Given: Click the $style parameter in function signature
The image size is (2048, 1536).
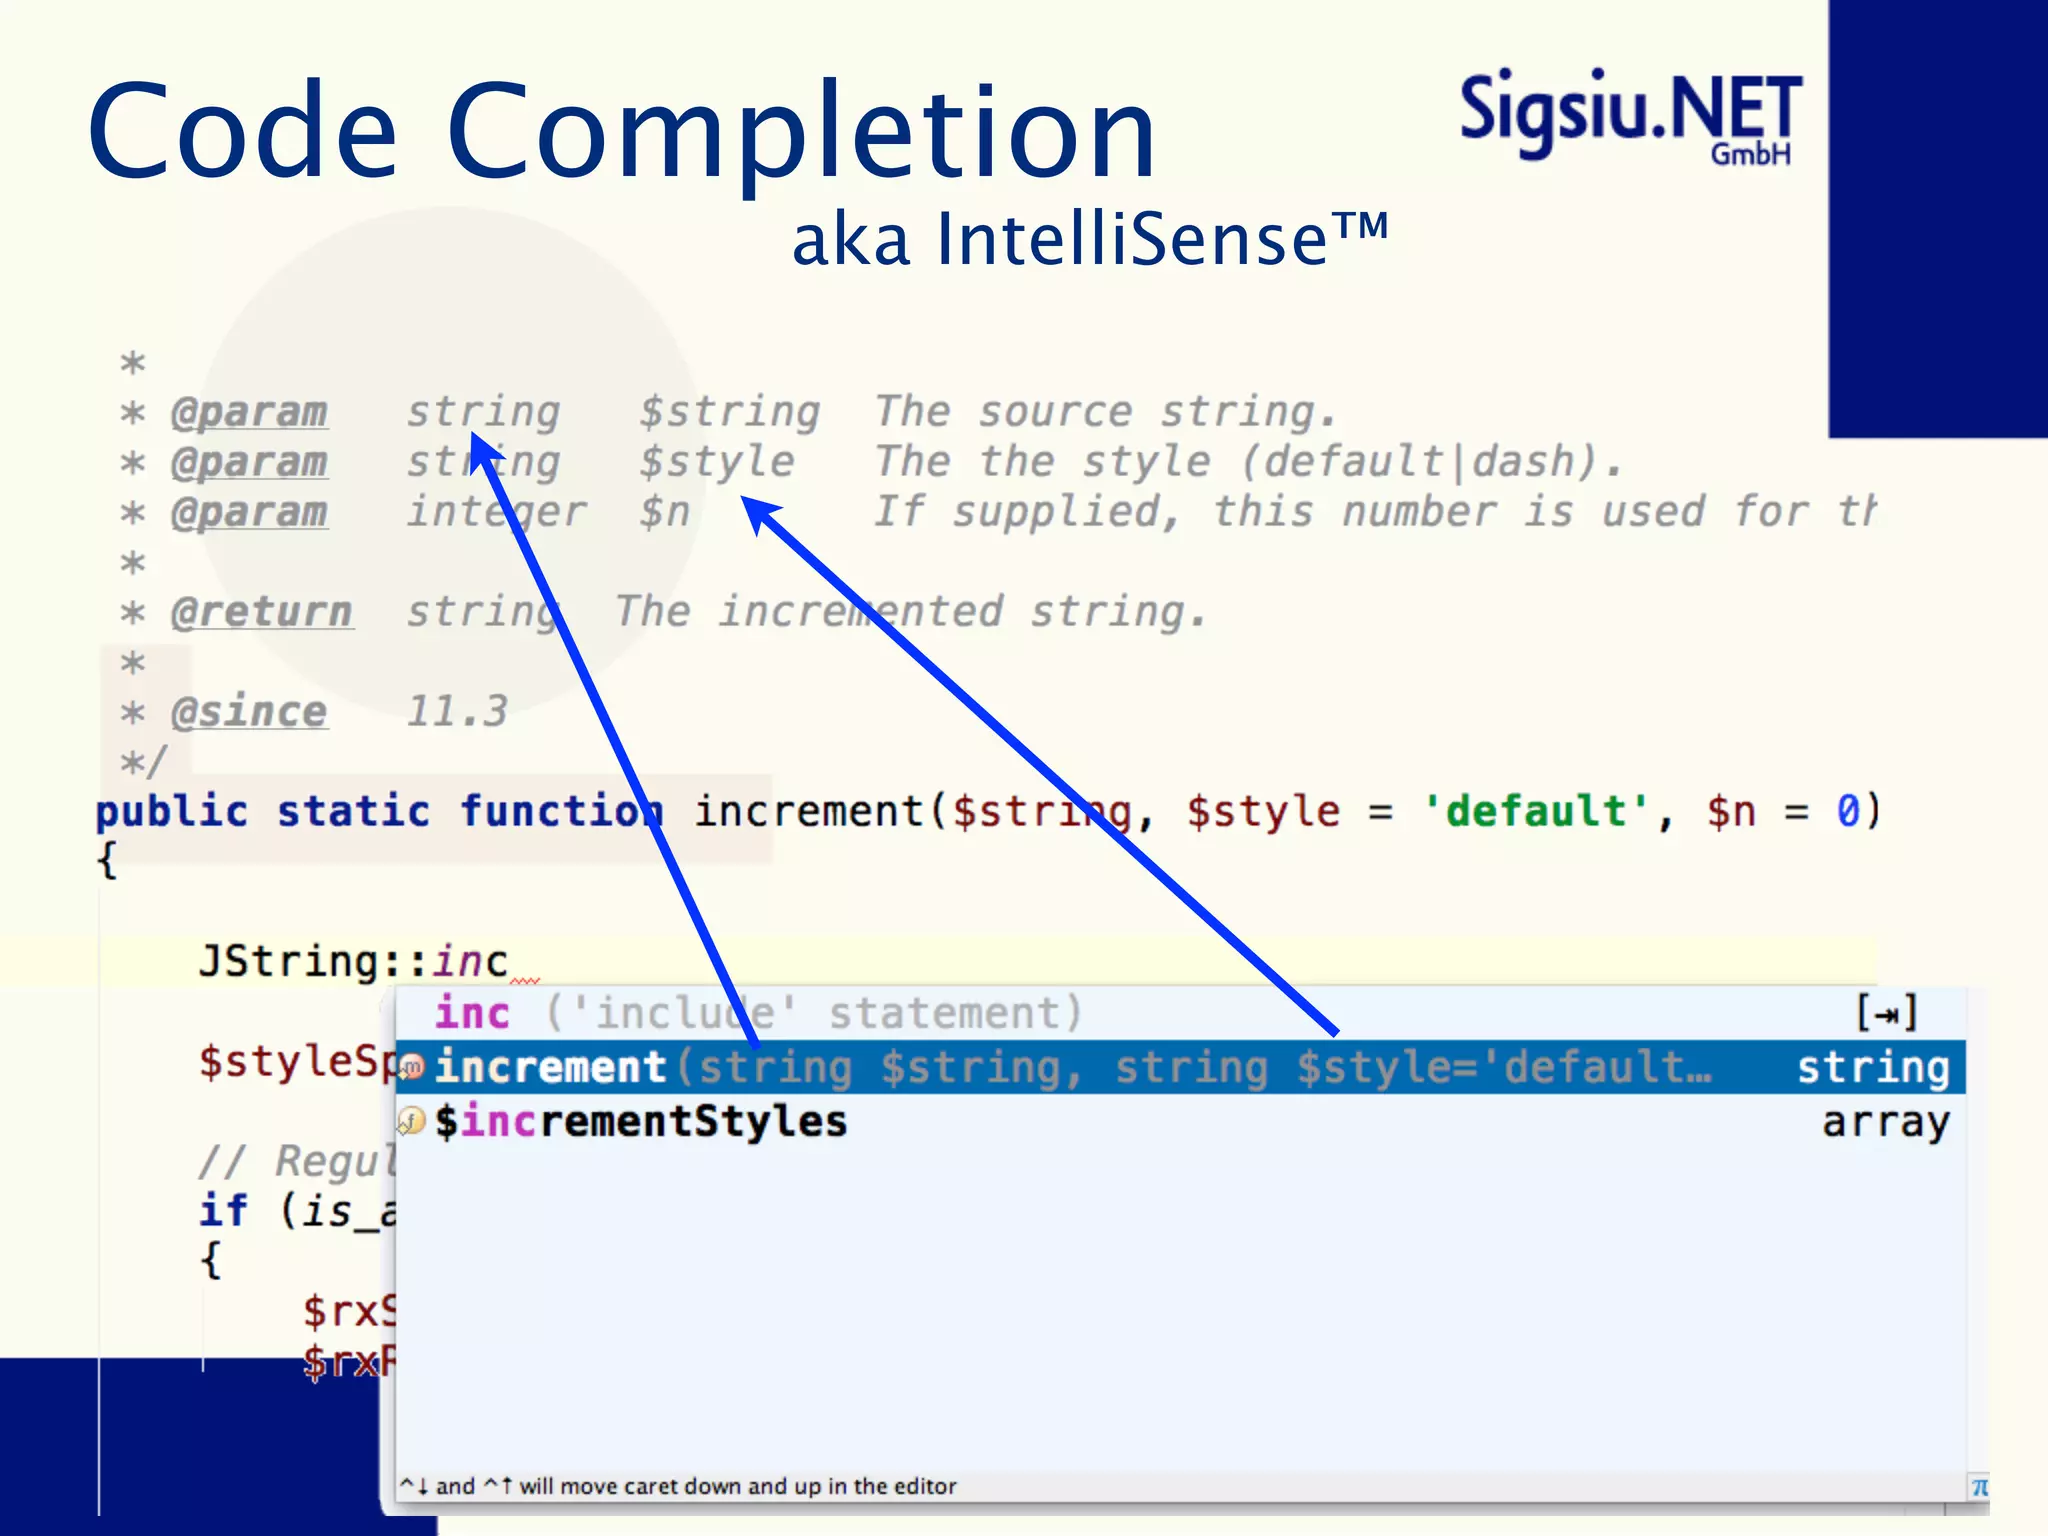Looking at the screenshot, I should pyautogui.click(x=1264, y=811).
